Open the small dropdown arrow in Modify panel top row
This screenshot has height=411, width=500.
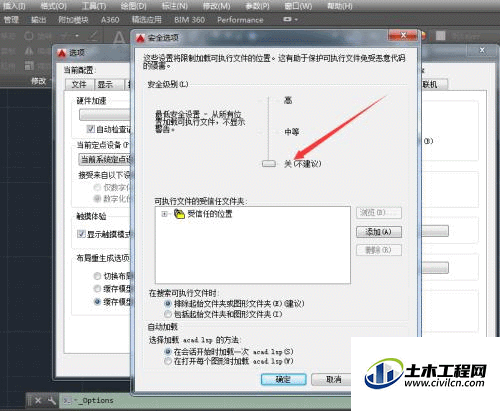click(x=77, y=36)
